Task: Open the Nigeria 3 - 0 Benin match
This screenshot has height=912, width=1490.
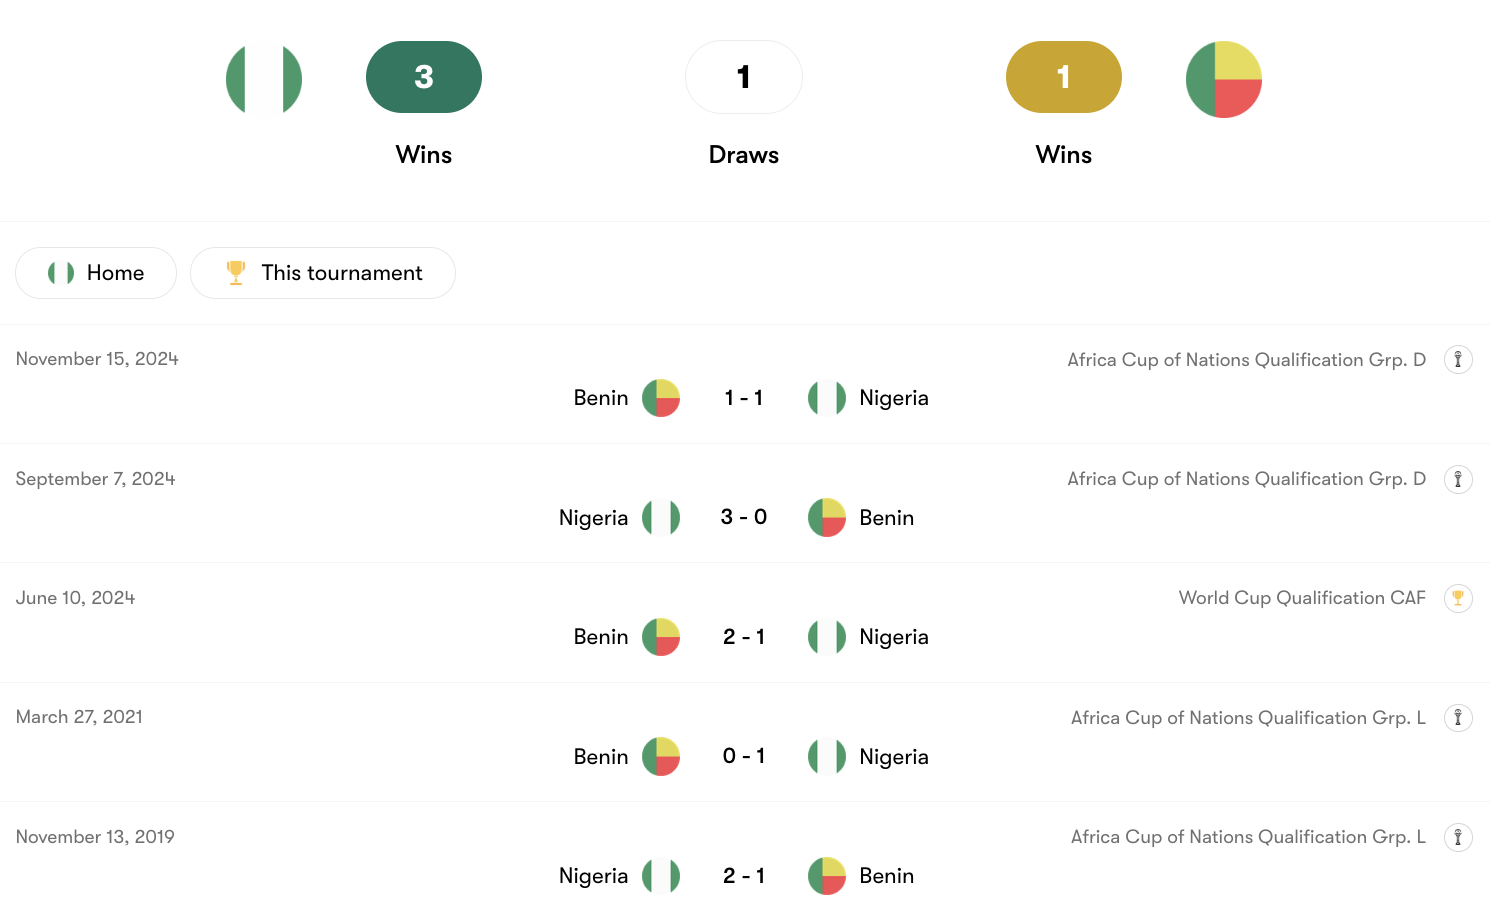Action: click(x=743, y=517)
